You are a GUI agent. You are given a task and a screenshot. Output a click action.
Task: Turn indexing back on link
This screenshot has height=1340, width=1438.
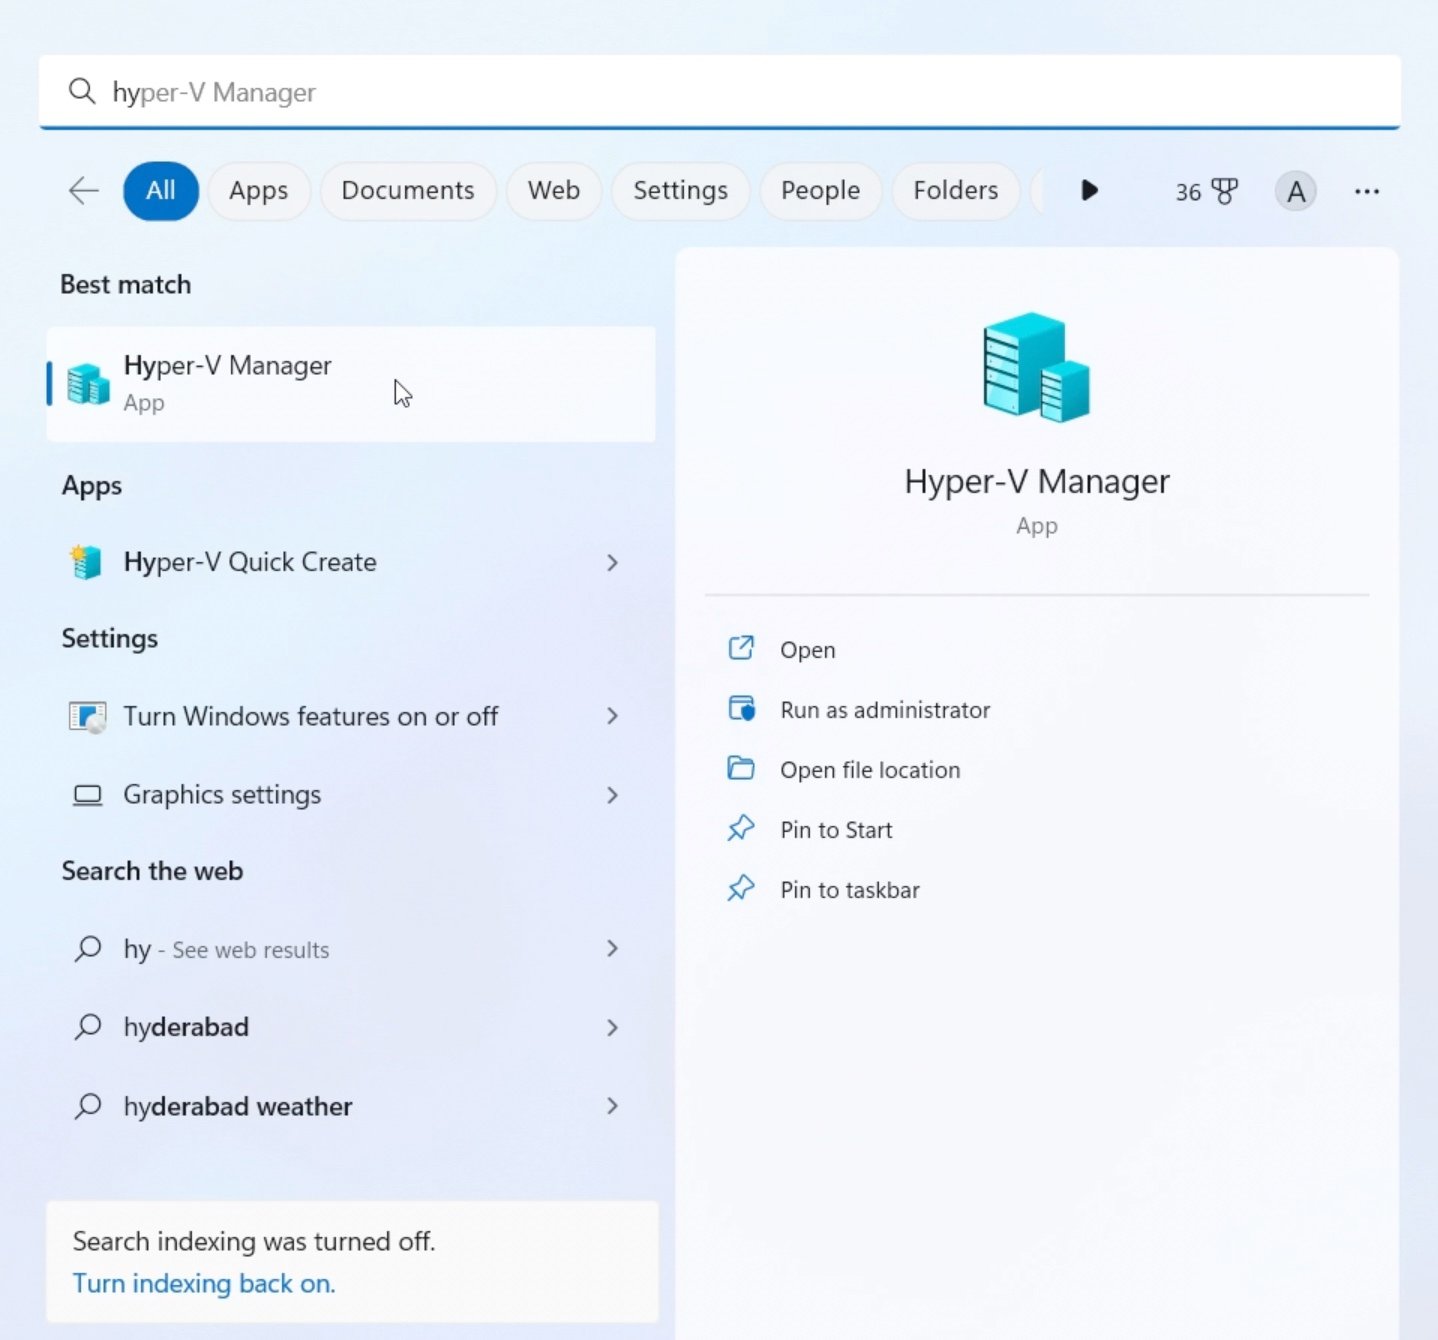point(204,1283)
